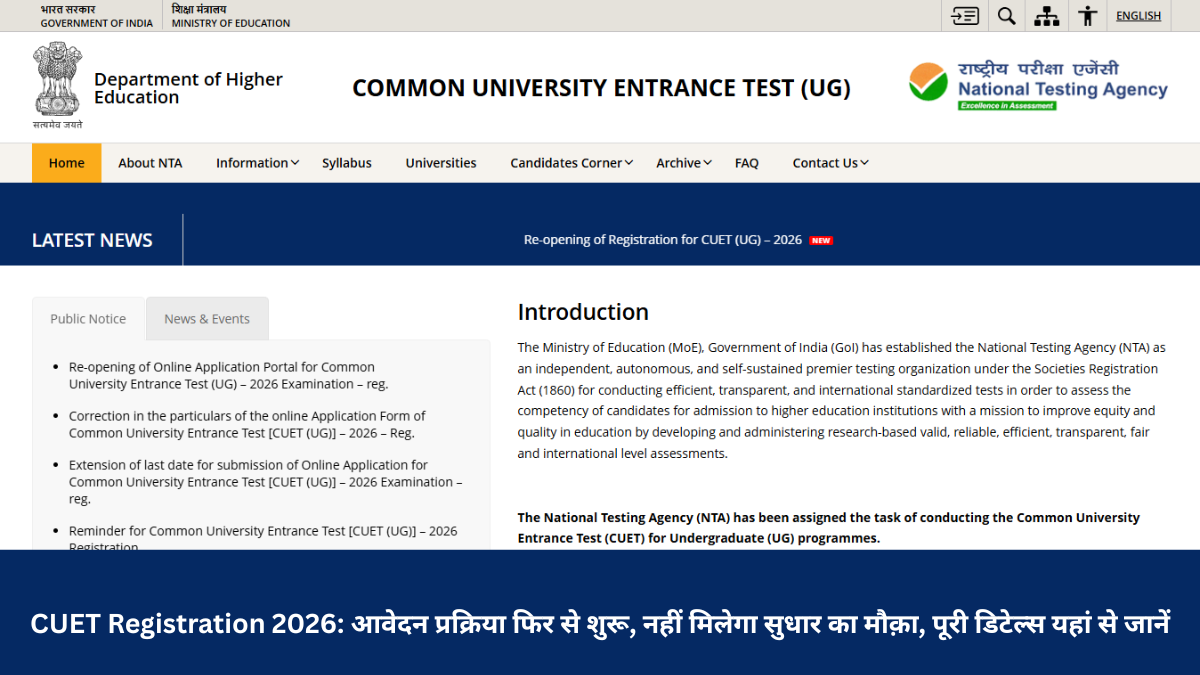Open the Information dropdown menu

[x=254, y=162]
